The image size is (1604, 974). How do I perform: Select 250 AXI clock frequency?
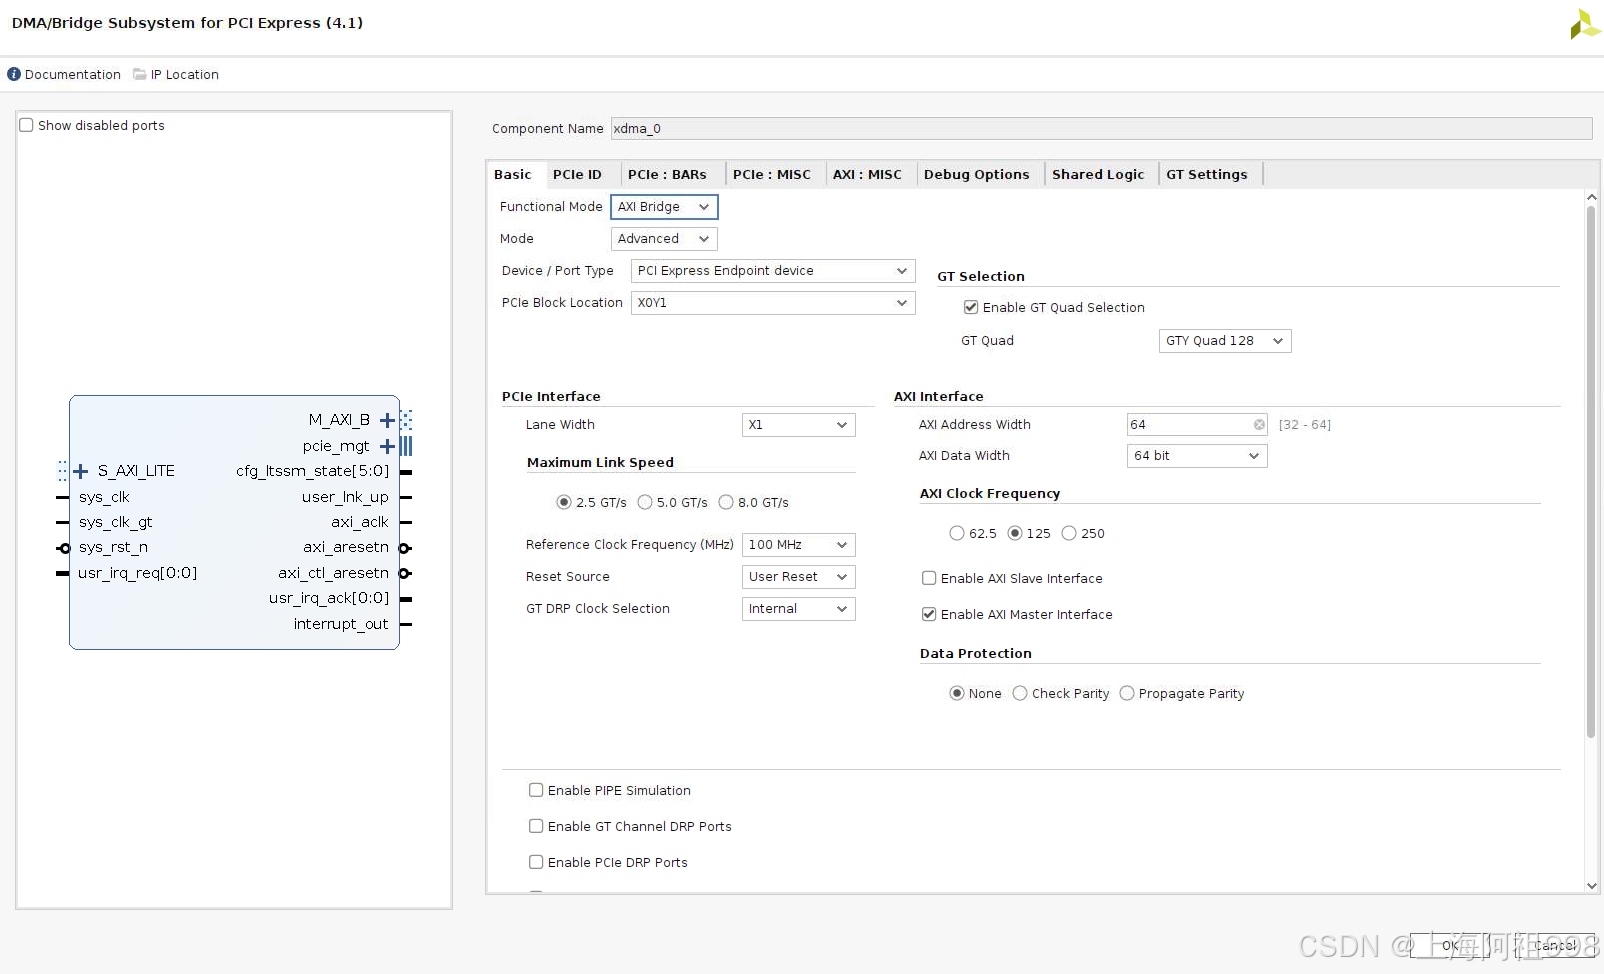[x=1069, y=534]
